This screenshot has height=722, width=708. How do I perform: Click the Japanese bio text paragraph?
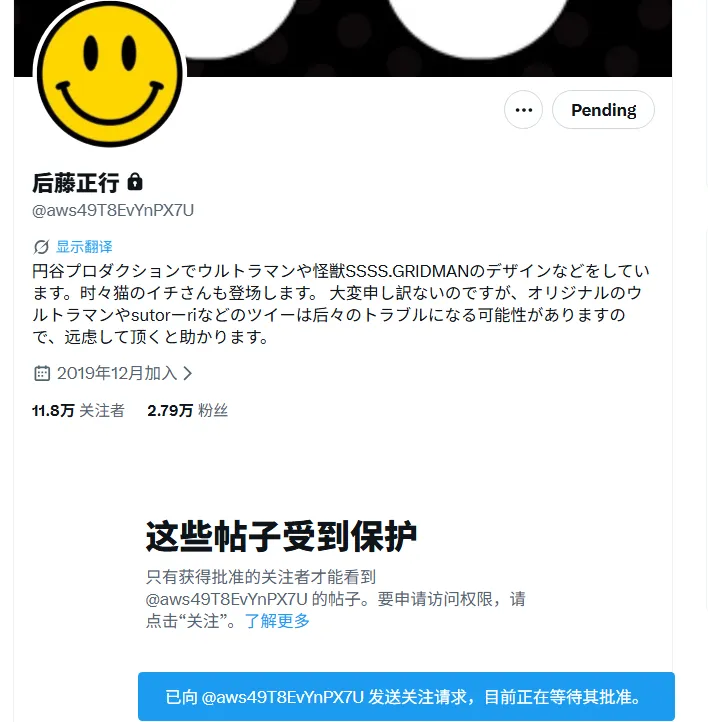[x=341, y=304]
